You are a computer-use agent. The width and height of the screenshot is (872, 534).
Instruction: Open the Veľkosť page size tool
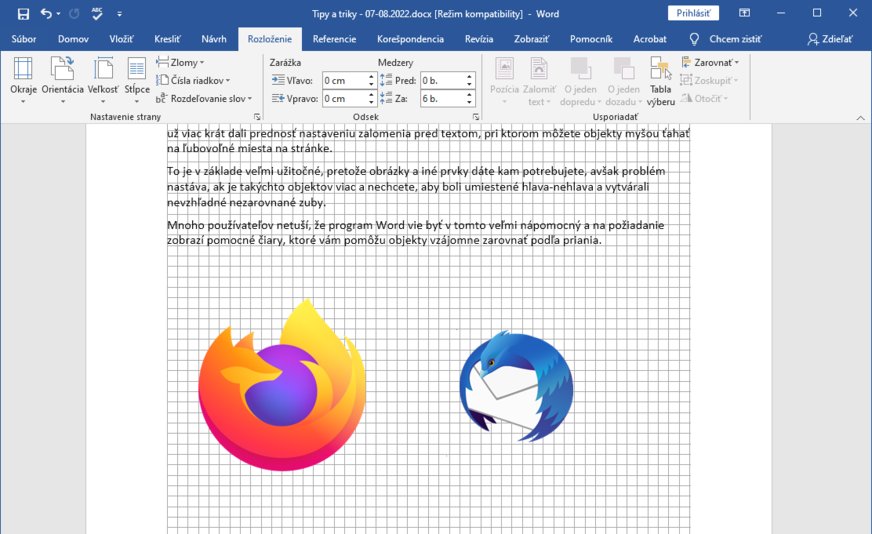pyautogui.click(x=103, y=78)
